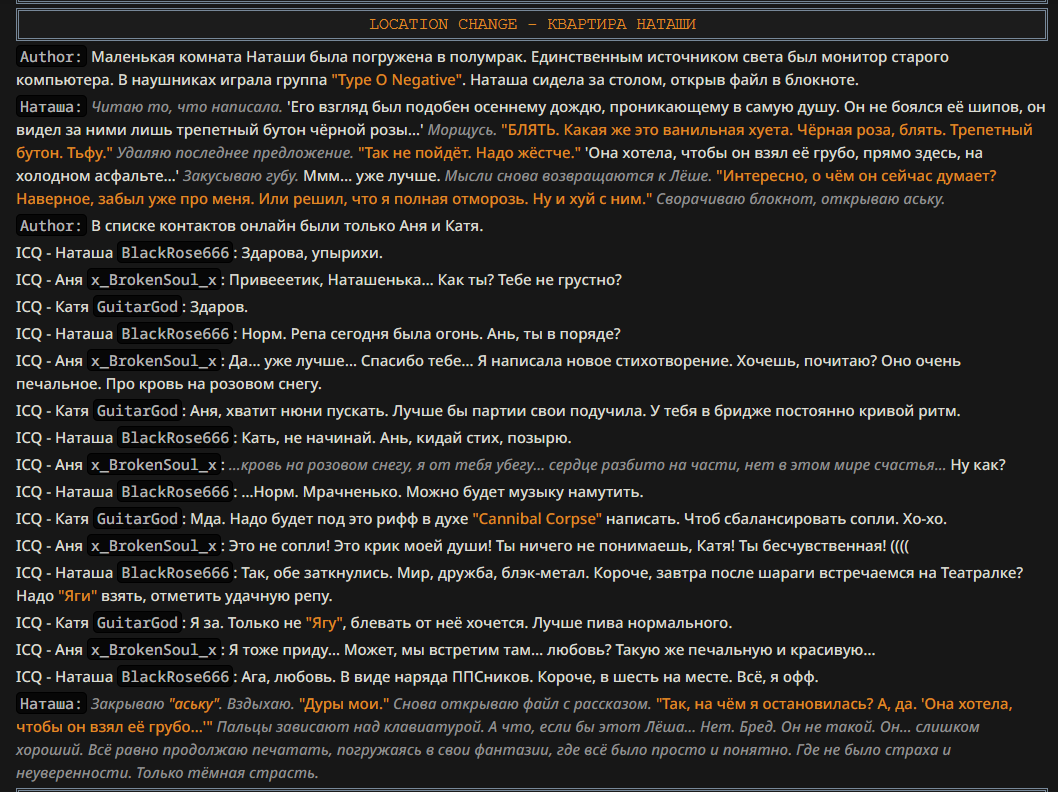Select Наташа label before 'Закрываю аську'
The height and width of the screenshot is (792, 1058).
point(52,704)
